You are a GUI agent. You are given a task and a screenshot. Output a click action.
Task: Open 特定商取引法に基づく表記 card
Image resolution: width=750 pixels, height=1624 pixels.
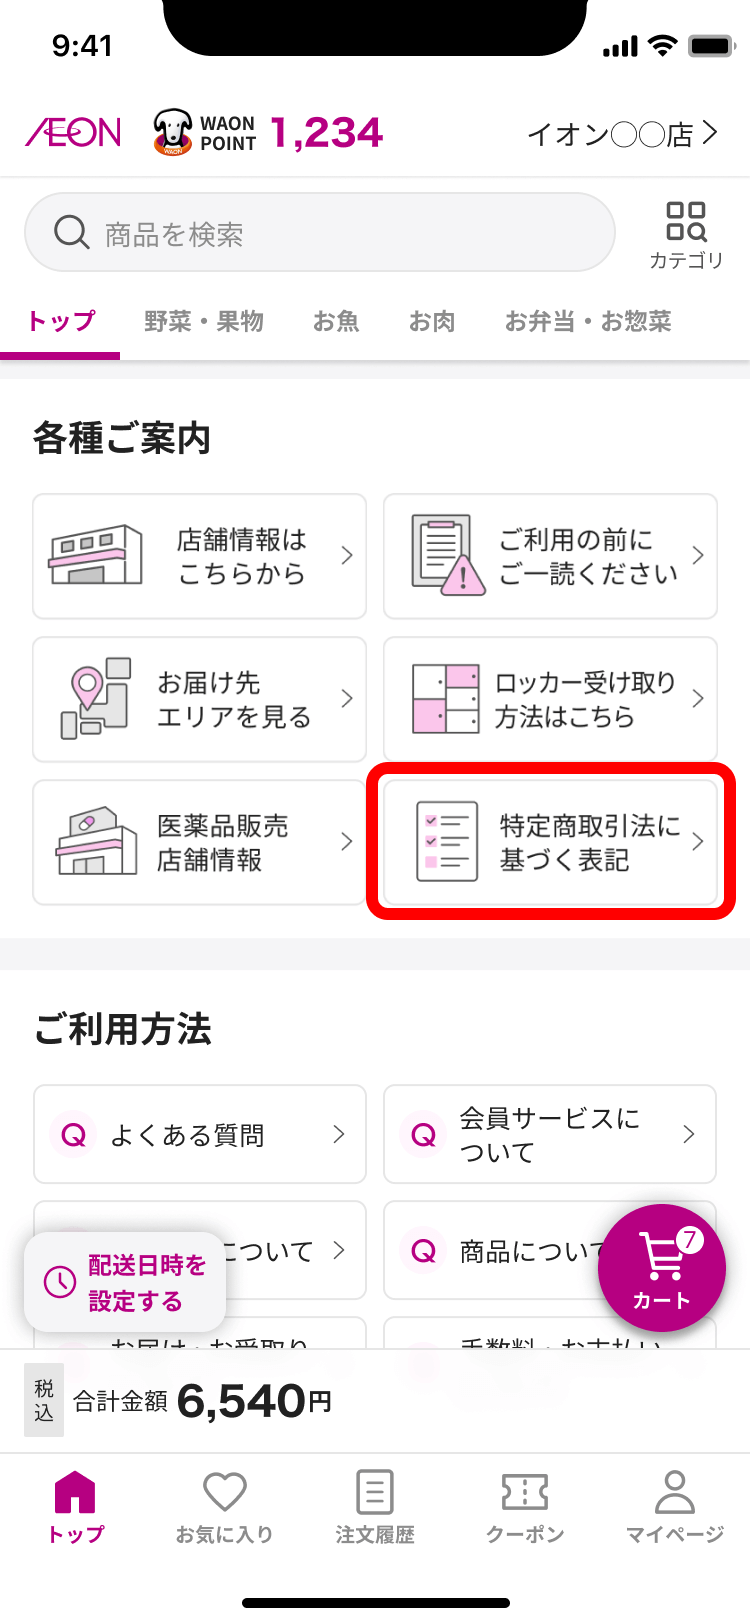click(x=551, y=842)
